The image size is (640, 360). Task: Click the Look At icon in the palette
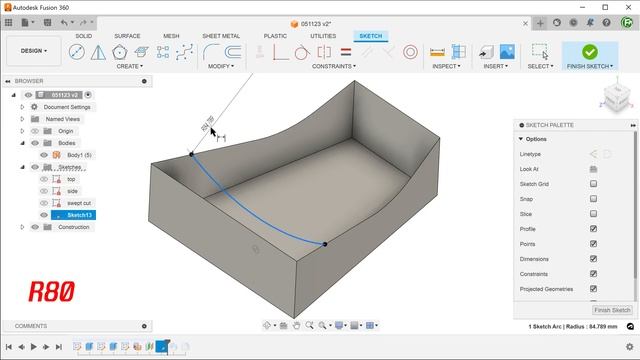(x=593, y=169)
